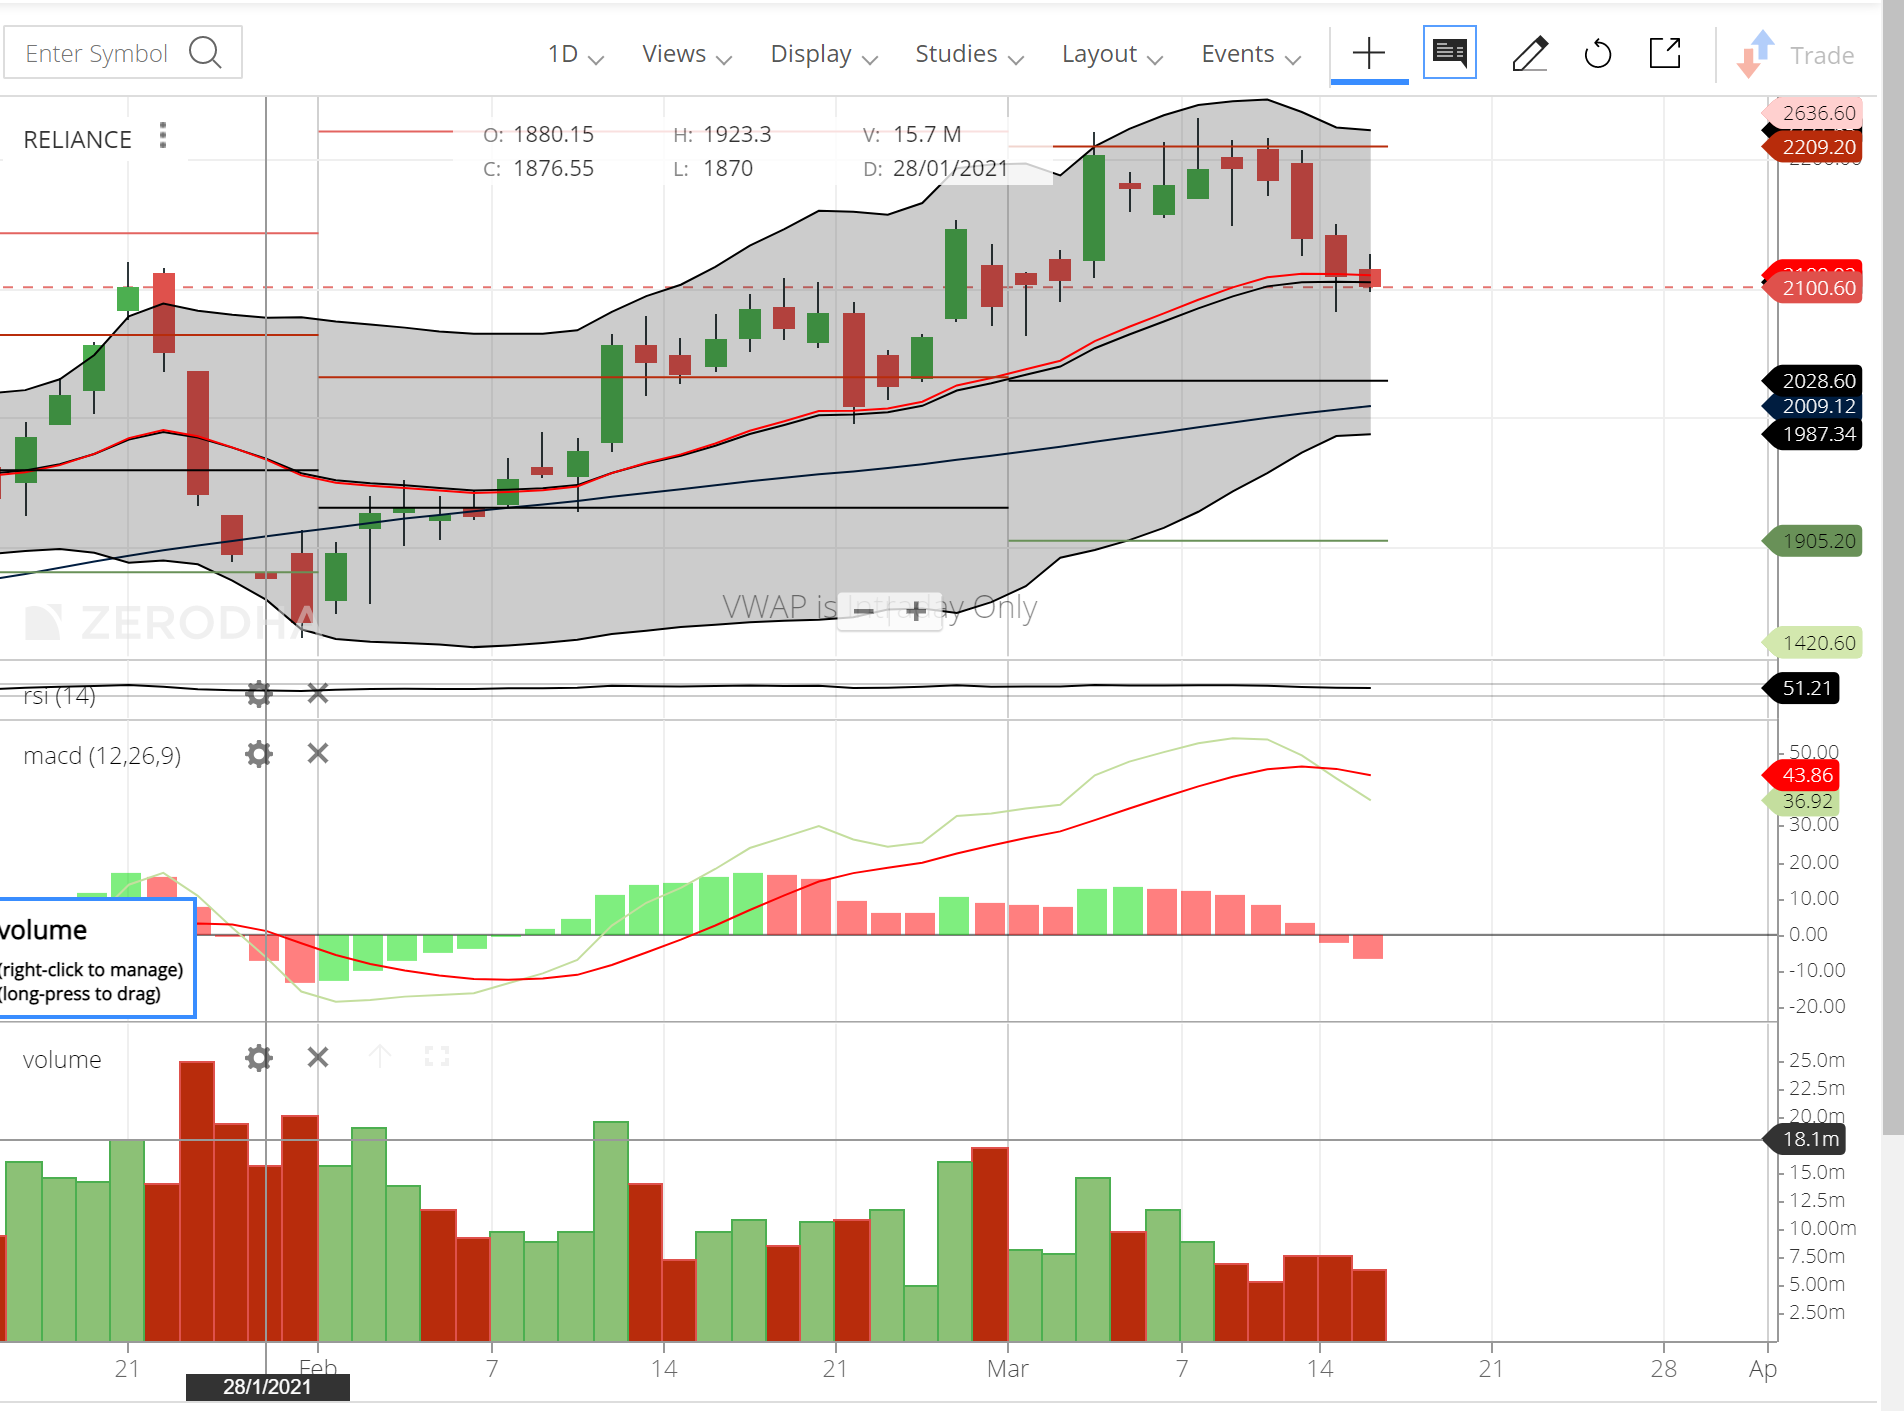Screen dimensions: 1904x1411
Task: Click the 51.21 RSI value label
Action: click(1801, 688)
